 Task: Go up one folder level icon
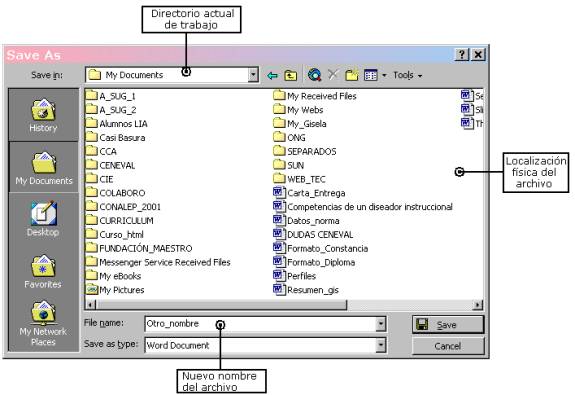click(290, 75)
